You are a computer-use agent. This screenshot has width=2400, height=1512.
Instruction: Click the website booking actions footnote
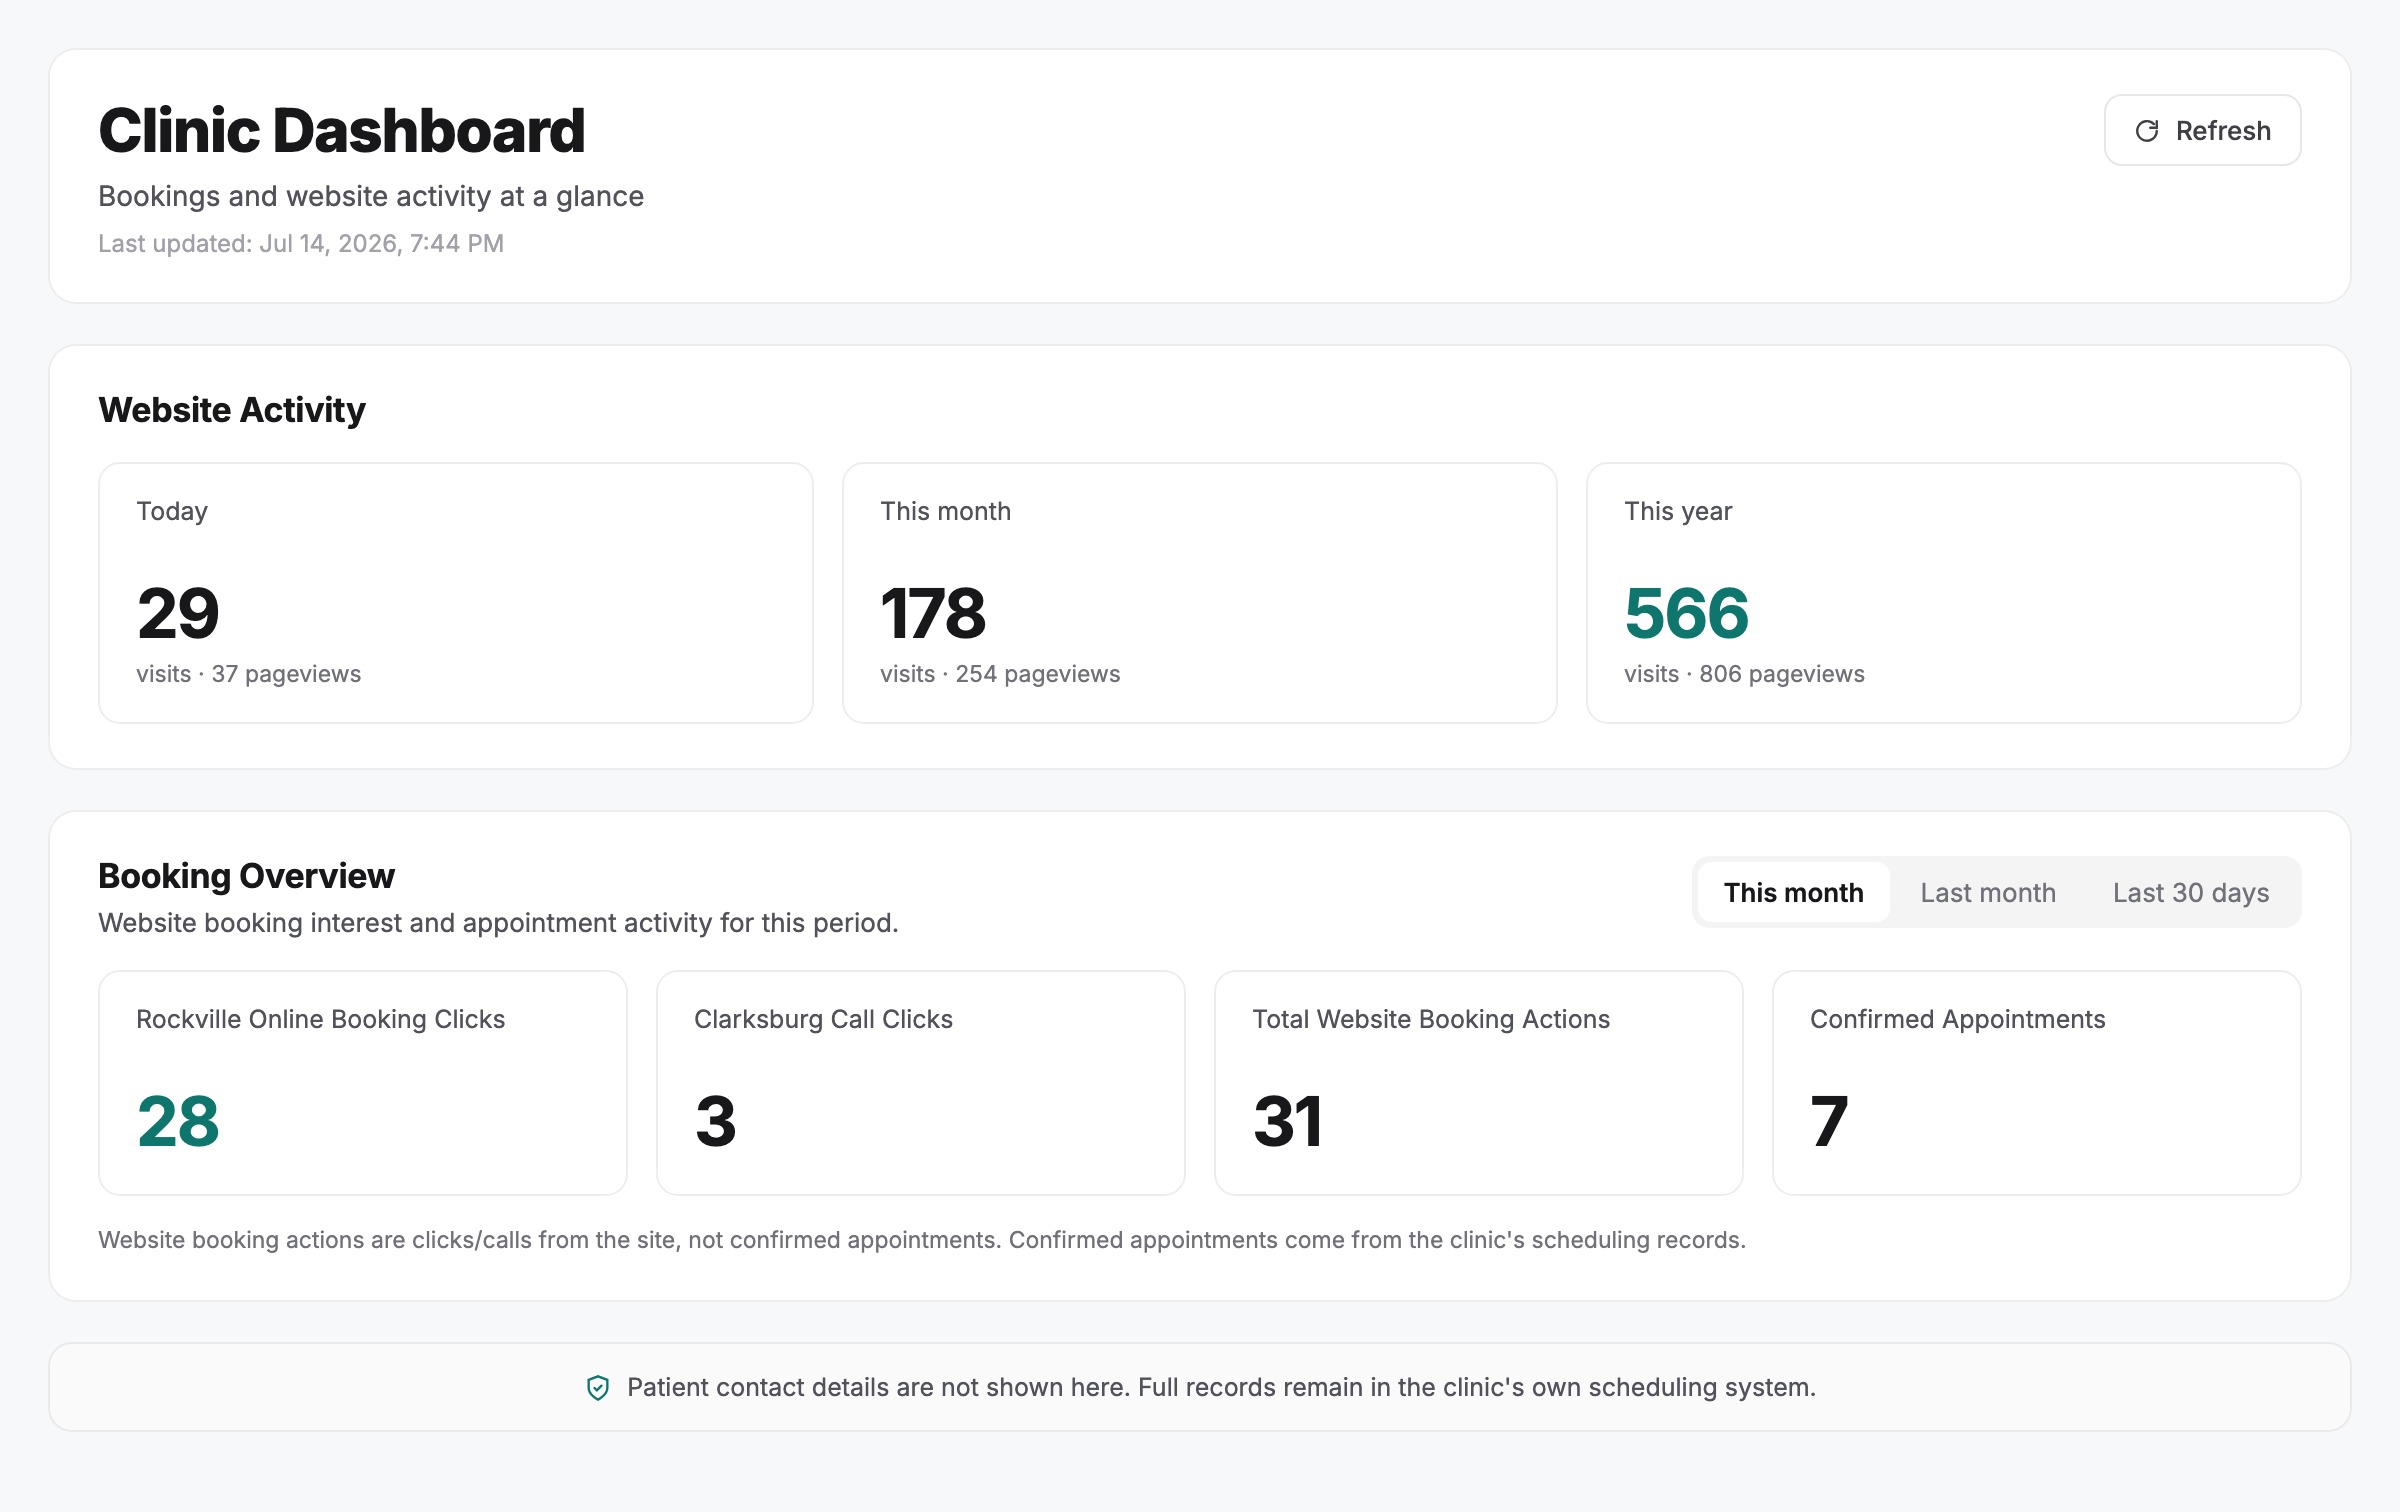(922, 1240)
